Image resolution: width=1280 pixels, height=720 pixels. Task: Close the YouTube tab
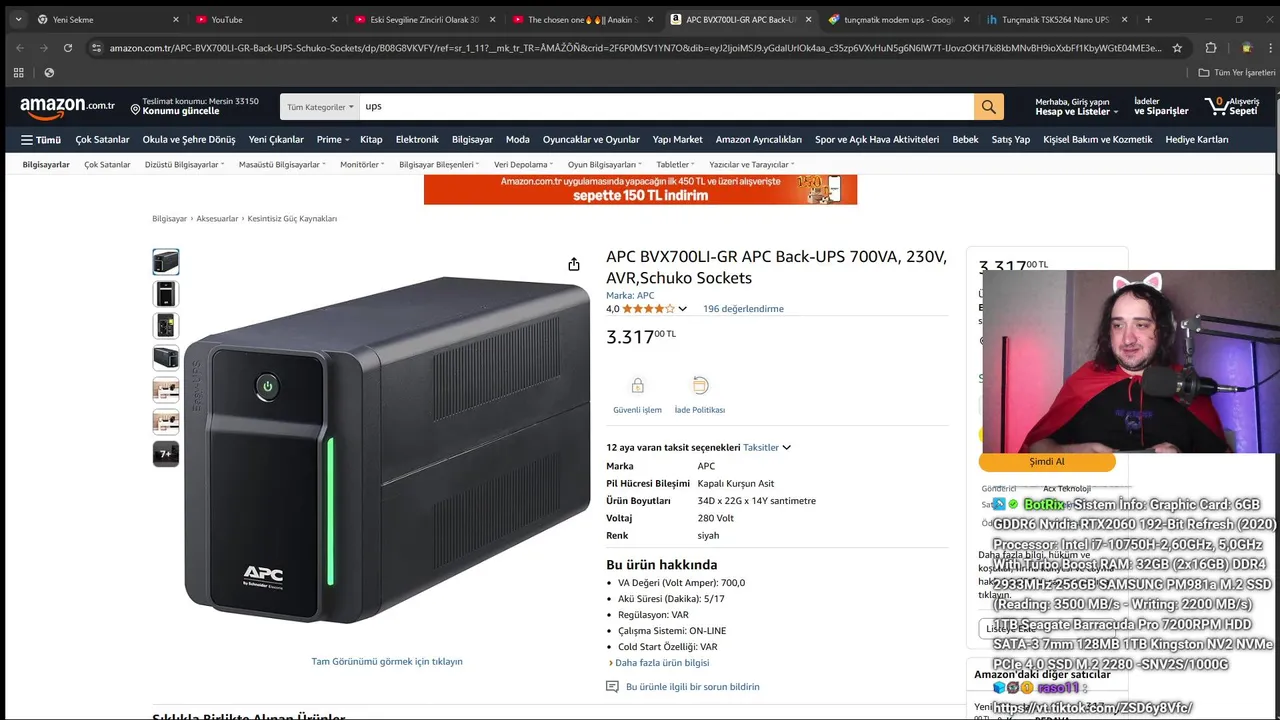pos(333,19)
